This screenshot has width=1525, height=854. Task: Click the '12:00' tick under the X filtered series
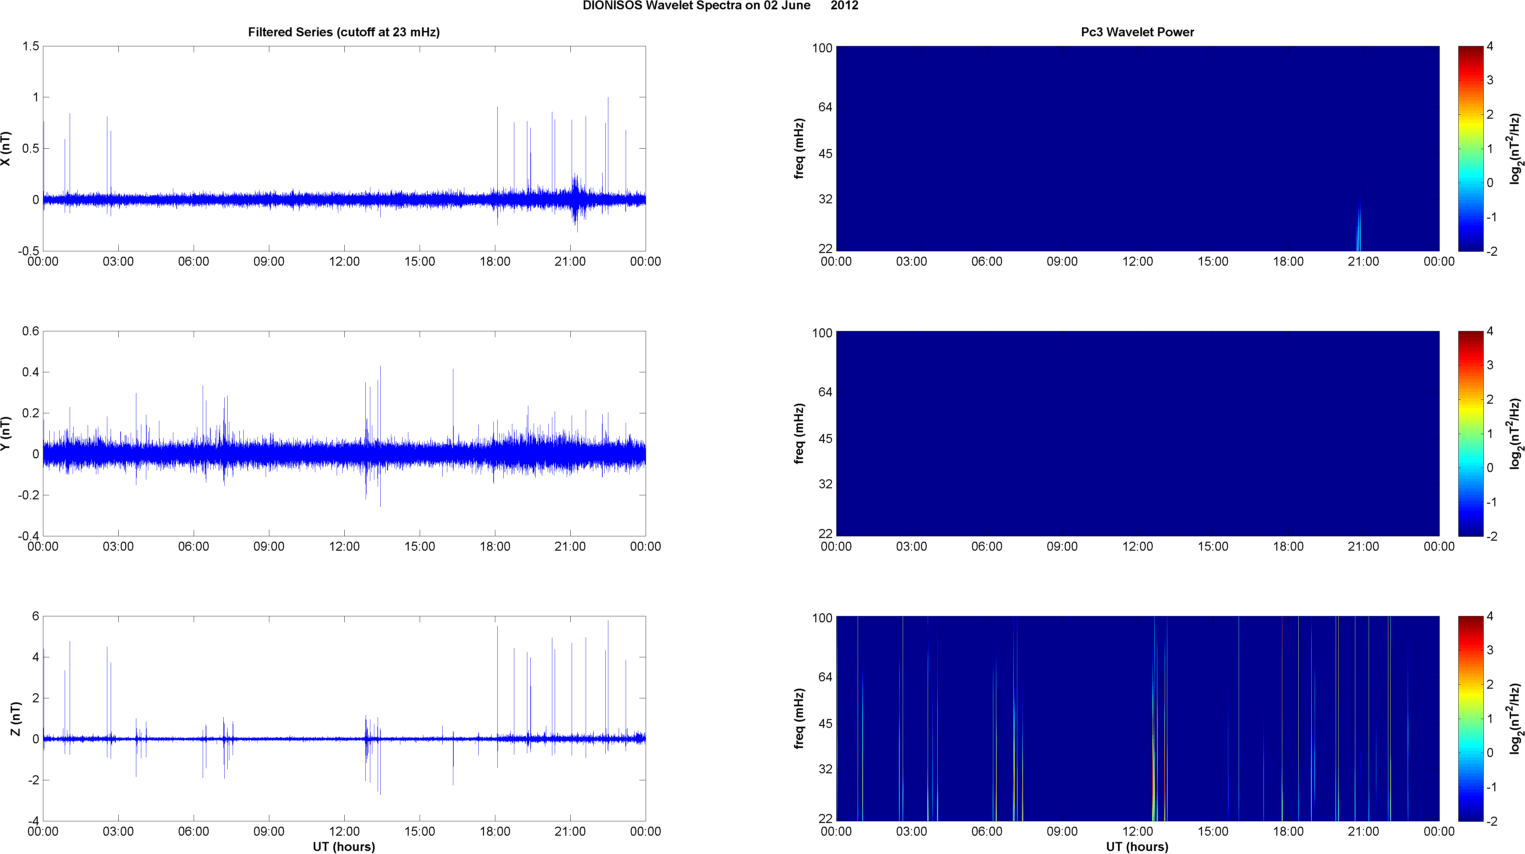(344, 262)
